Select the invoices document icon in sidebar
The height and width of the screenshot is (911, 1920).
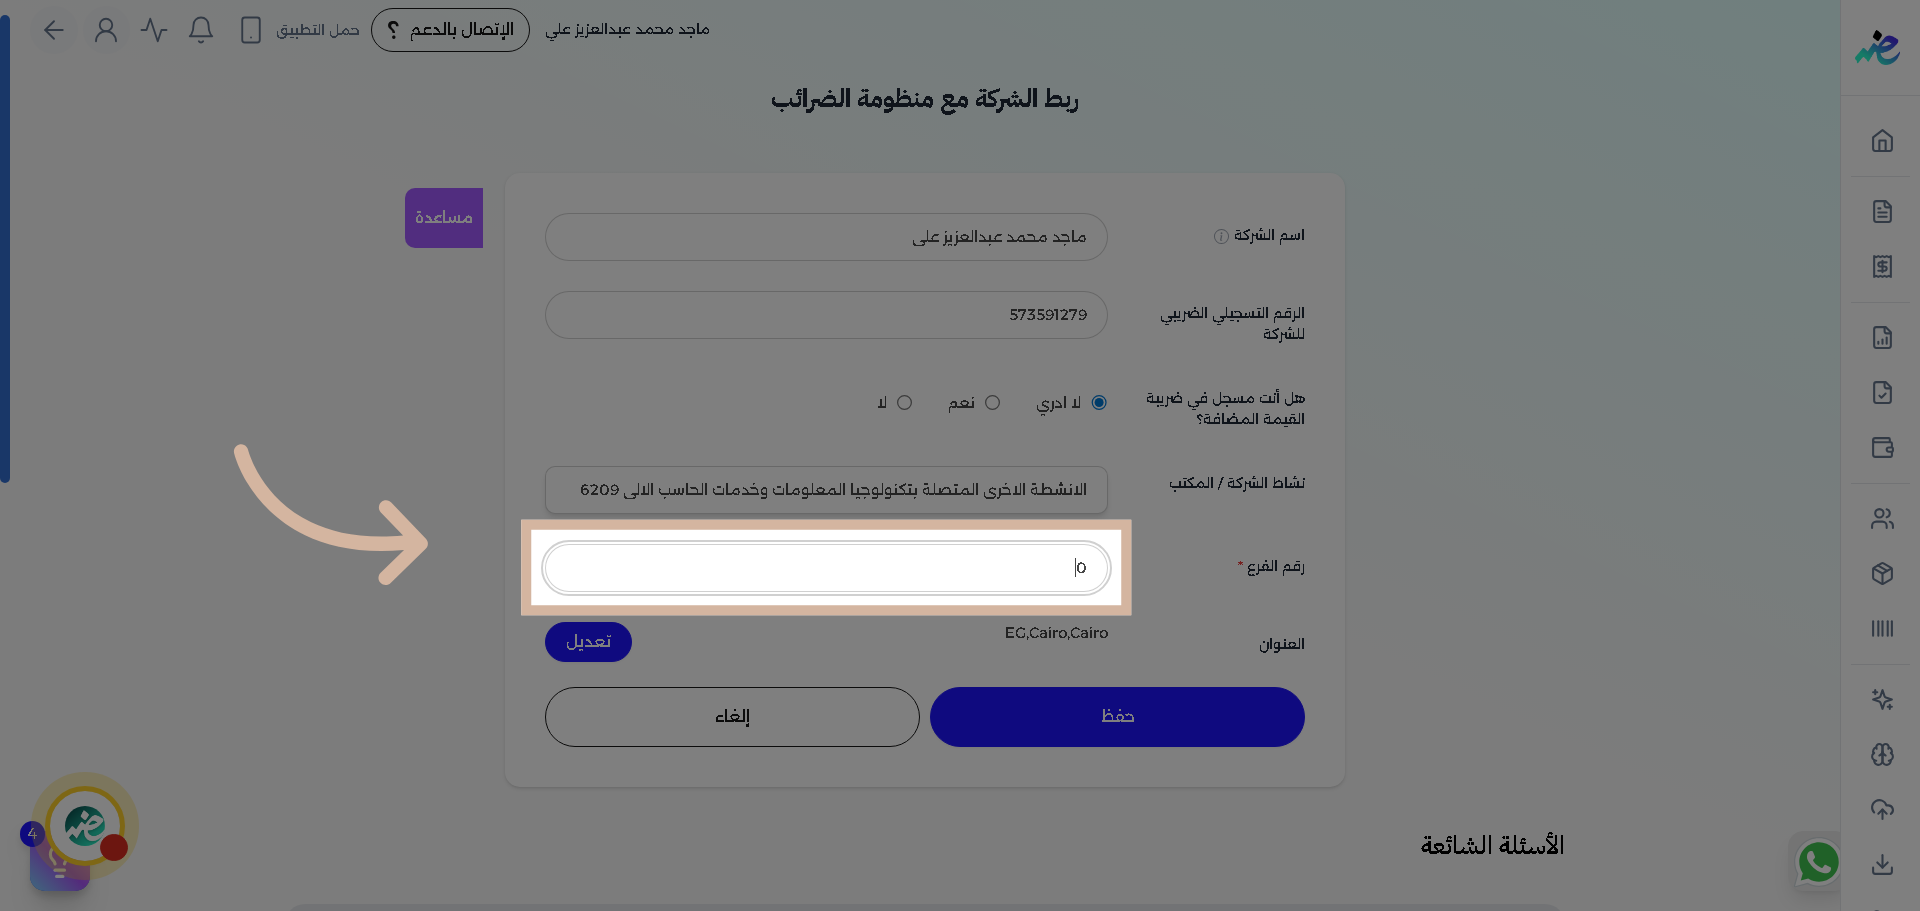pyautogui.click(x=1883, y=211)
